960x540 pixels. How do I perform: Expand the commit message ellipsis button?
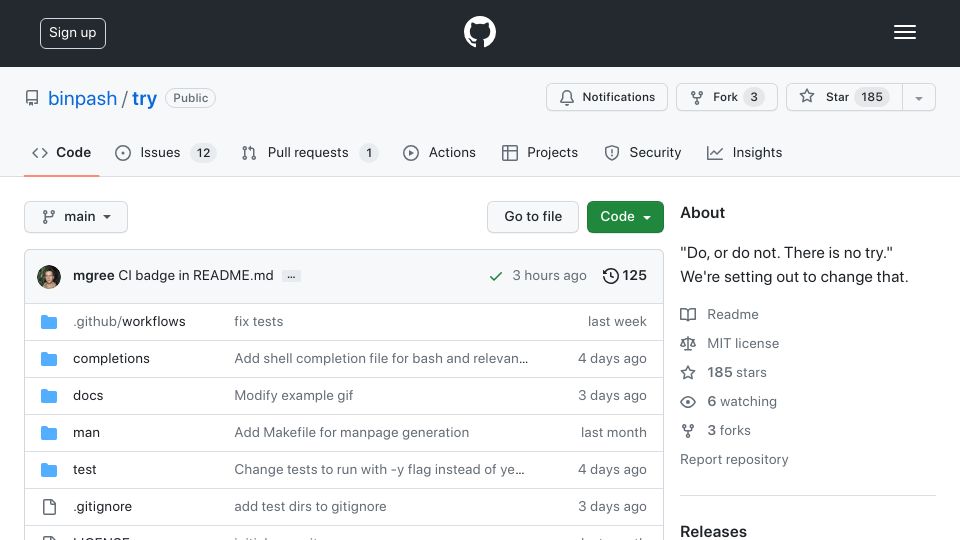click(291, 276)
